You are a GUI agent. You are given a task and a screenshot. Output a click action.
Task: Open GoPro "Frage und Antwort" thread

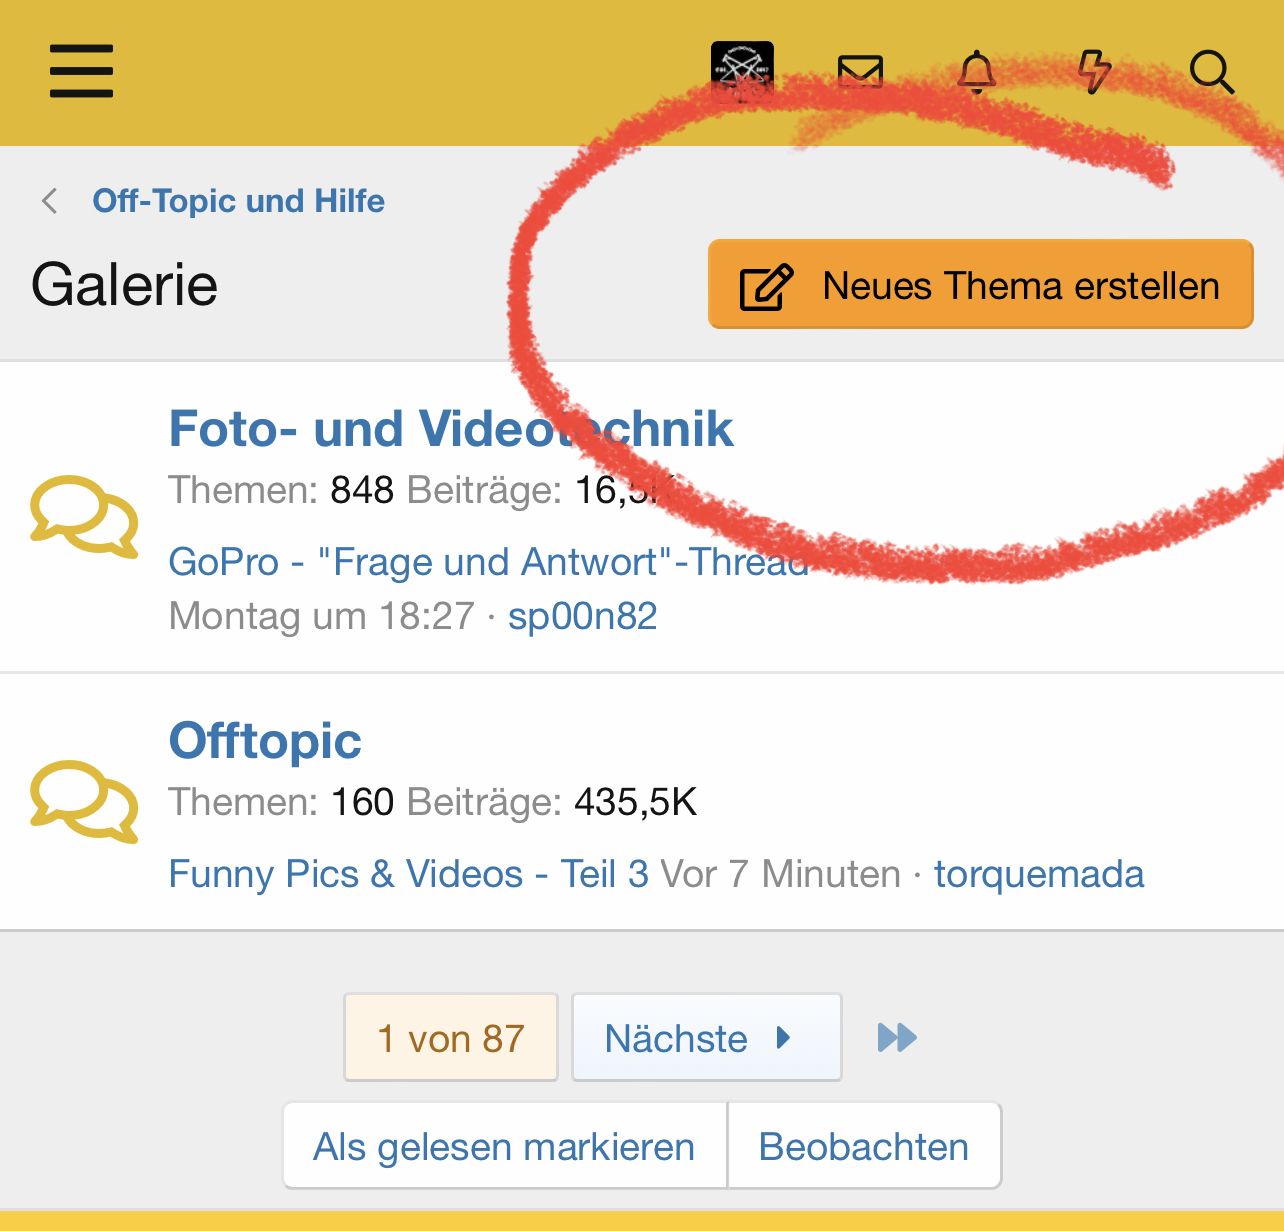488,562
